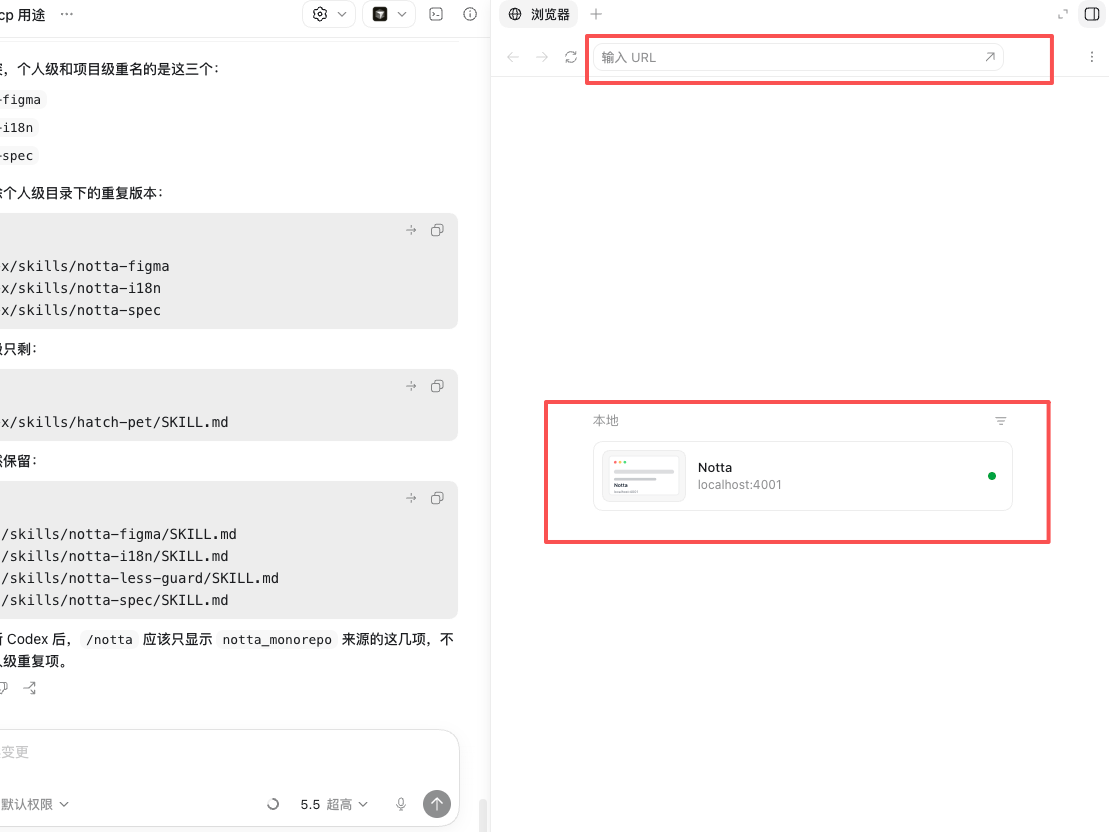Viewport: 1109px width, 832px height.
Task: Add a new tab with the plus icon
Action: pyautogui.click(x=596, y=14)
